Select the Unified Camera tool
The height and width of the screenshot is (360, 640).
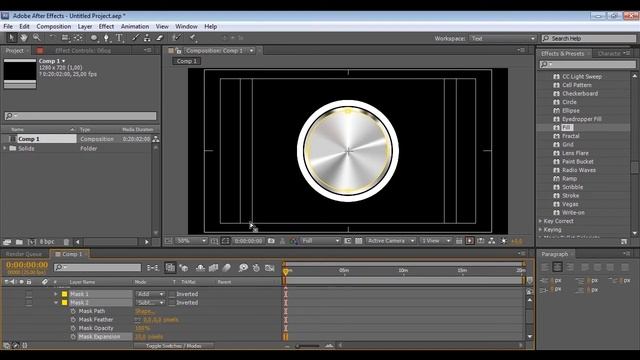pyautogui.click(x=65, y=38)
